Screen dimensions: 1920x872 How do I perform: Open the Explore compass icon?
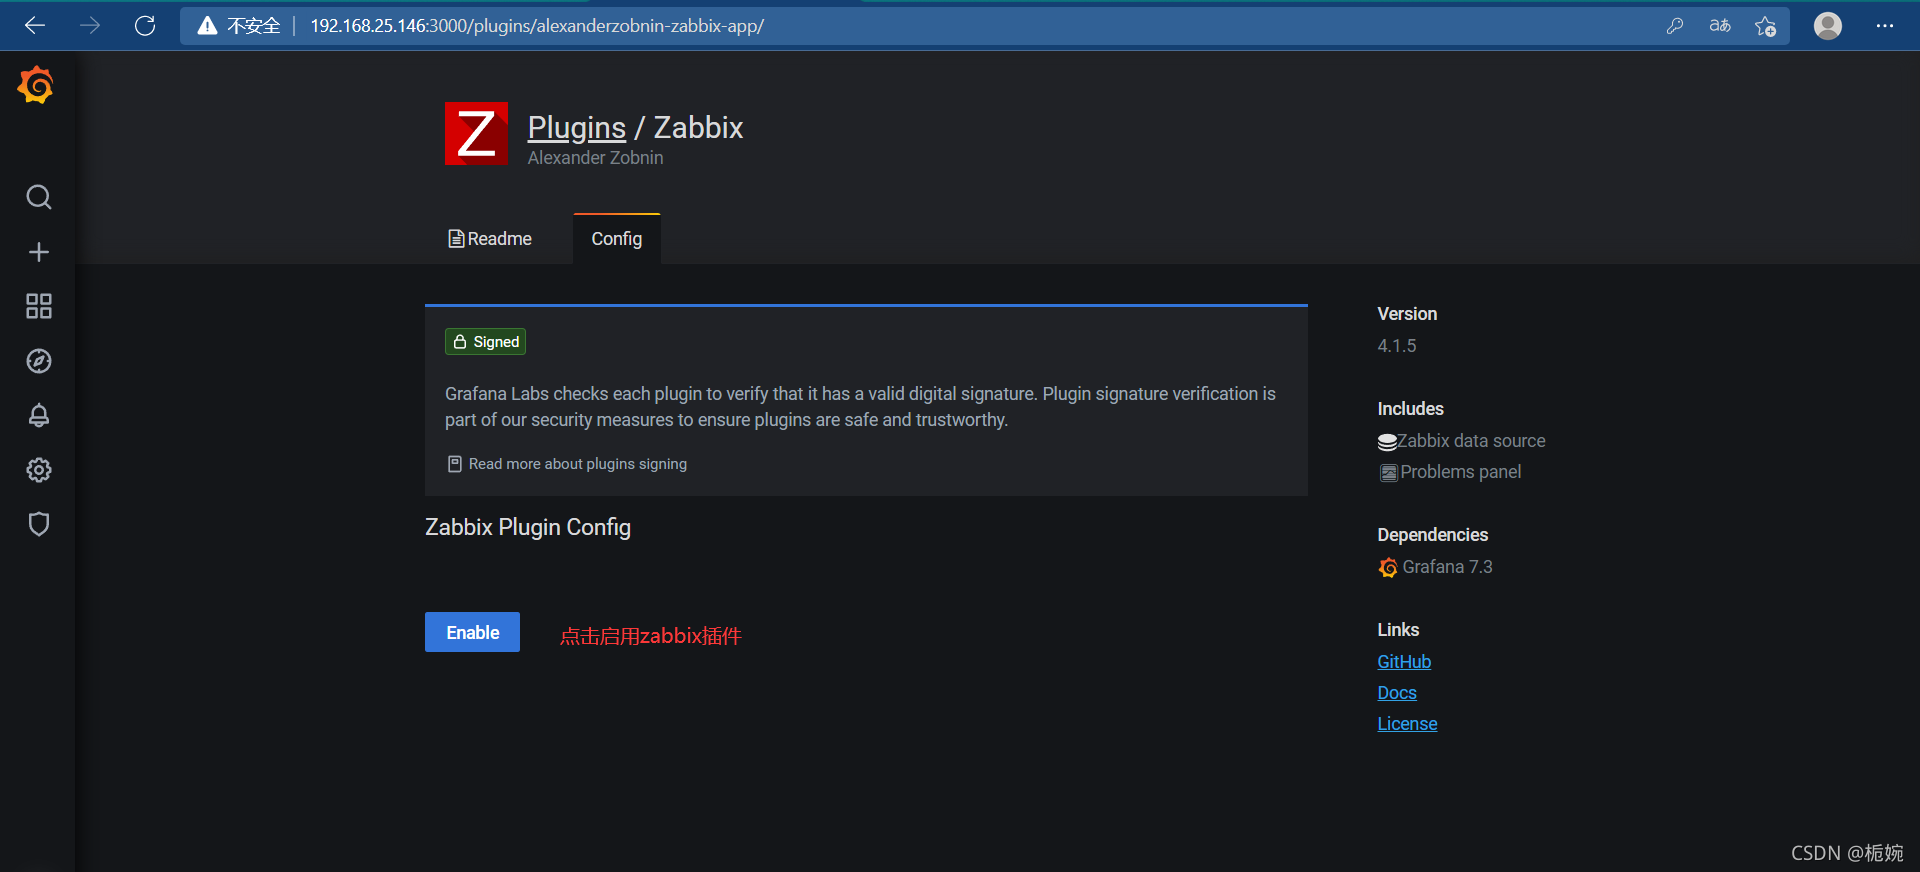point(39,361)
